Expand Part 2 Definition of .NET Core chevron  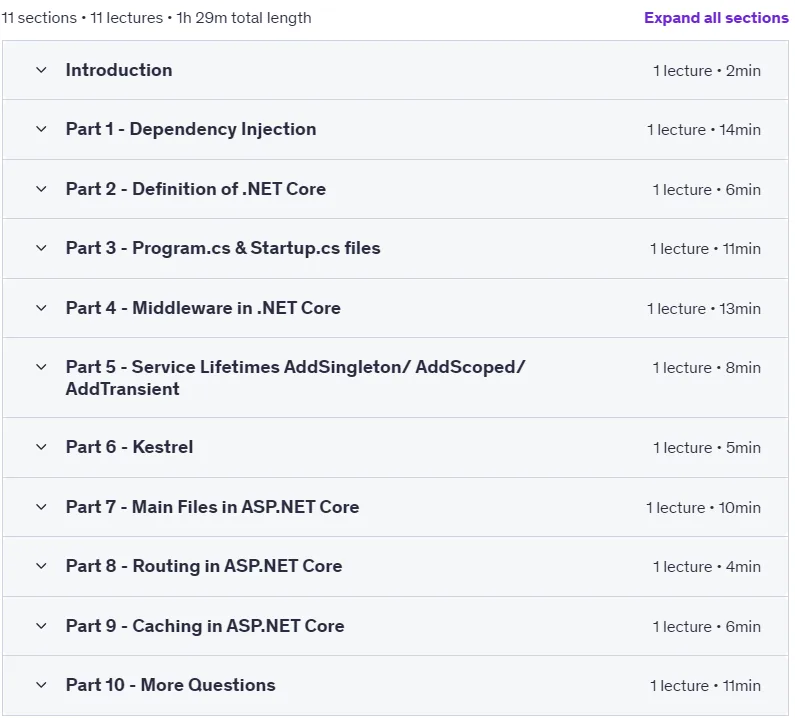pos(42,189)
